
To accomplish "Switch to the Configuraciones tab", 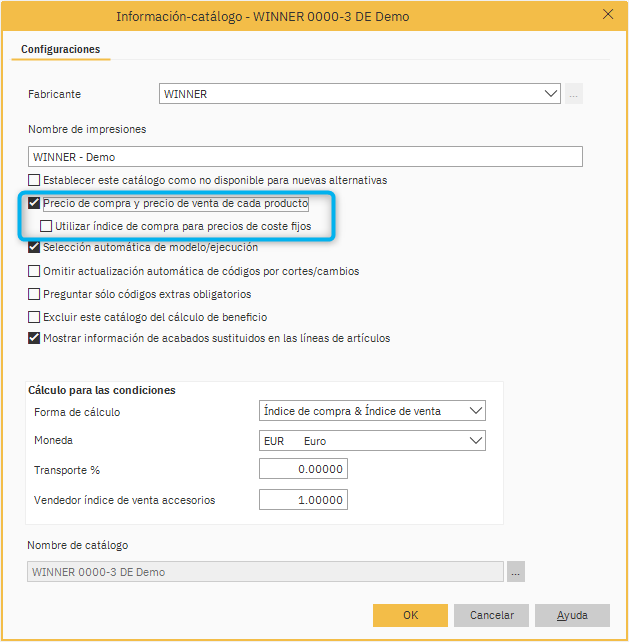I will 60,49.
